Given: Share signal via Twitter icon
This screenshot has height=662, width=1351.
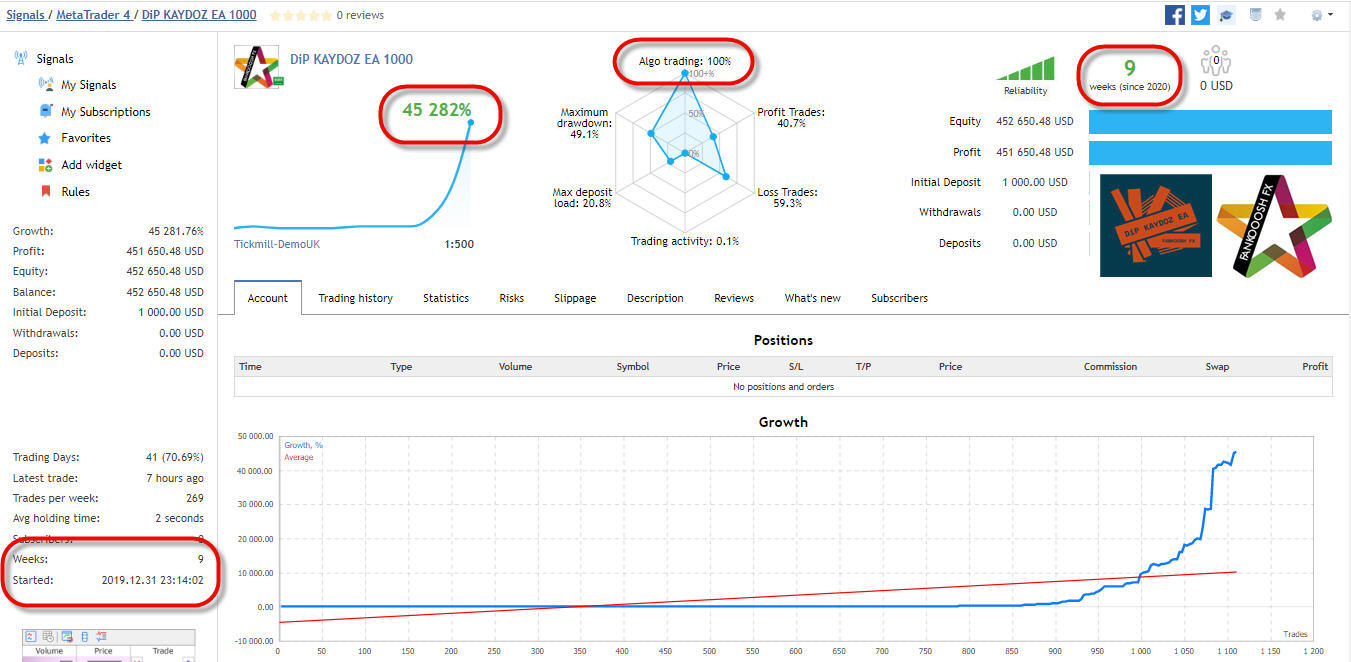Looking at the screenshot, I should tap(1200, 15).
